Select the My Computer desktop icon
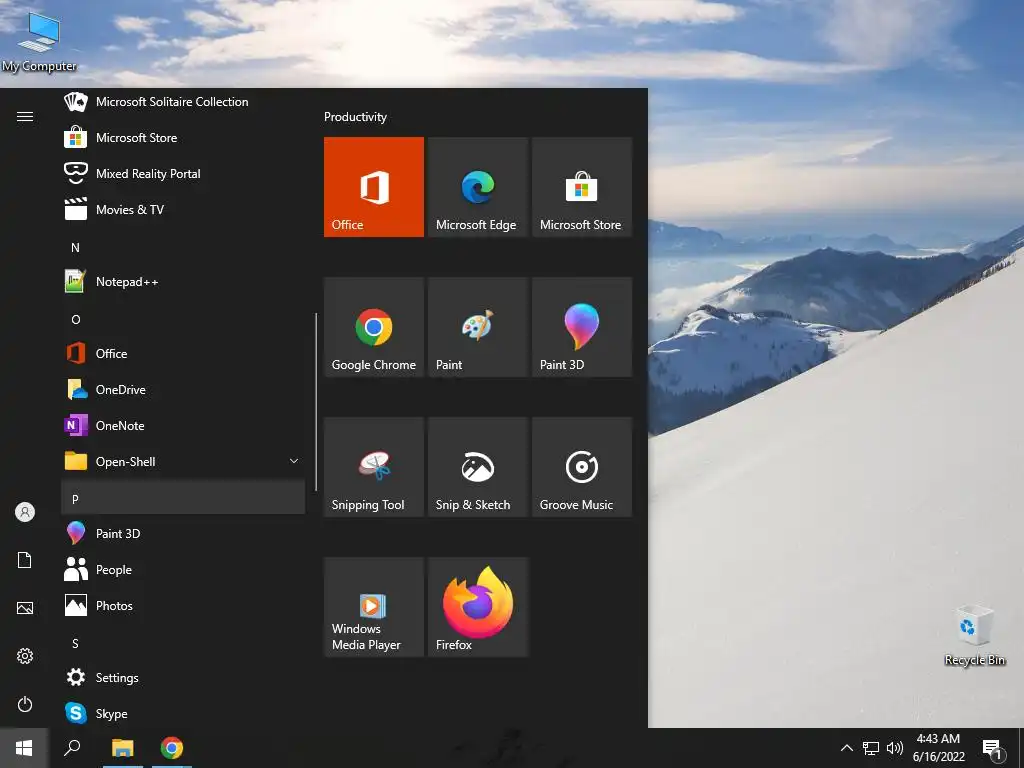1024x768 pixels. (x=39, y=40)
